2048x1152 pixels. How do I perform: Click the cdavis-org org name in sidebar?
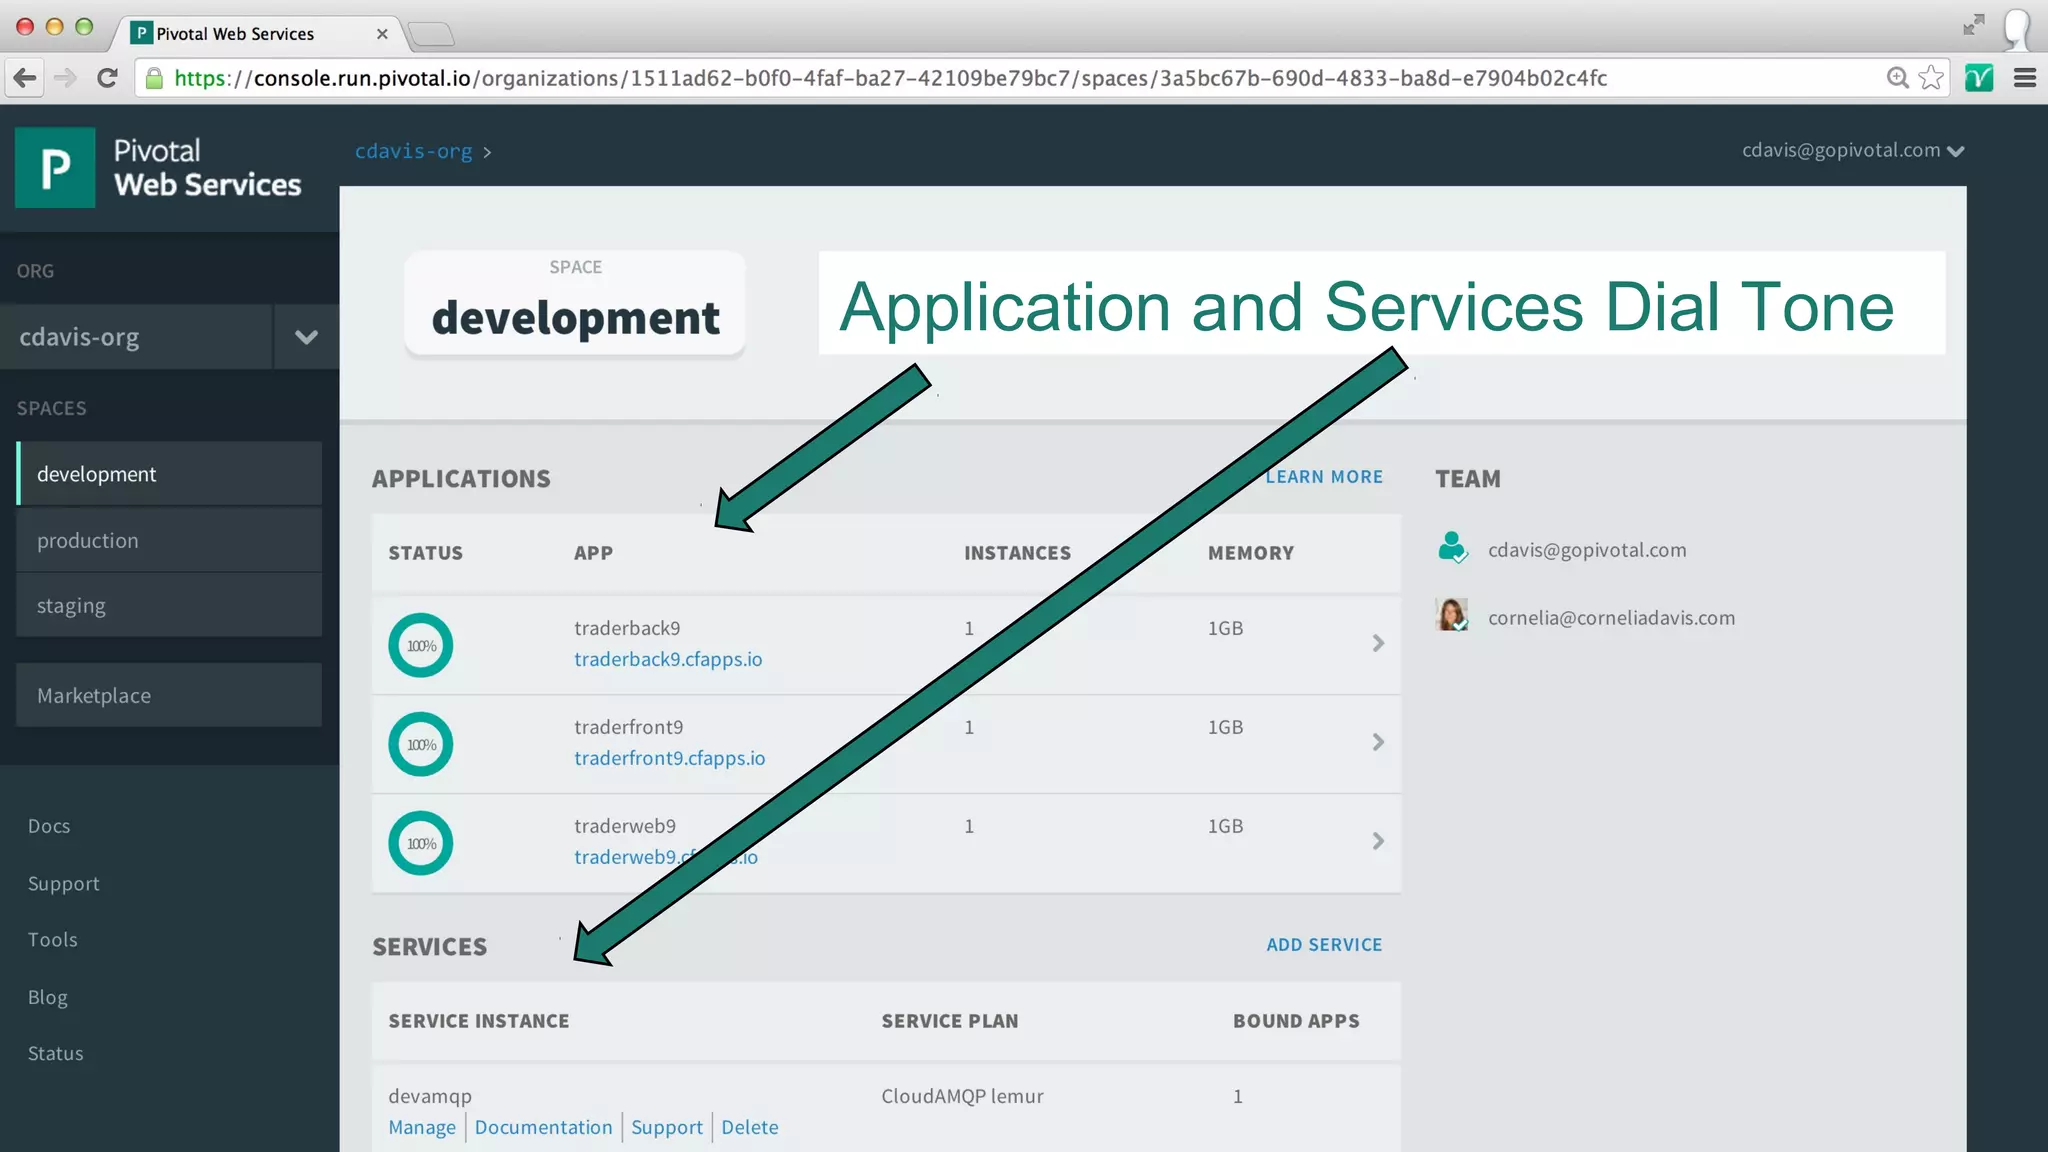pyautogui.click(x=79, y=337)
